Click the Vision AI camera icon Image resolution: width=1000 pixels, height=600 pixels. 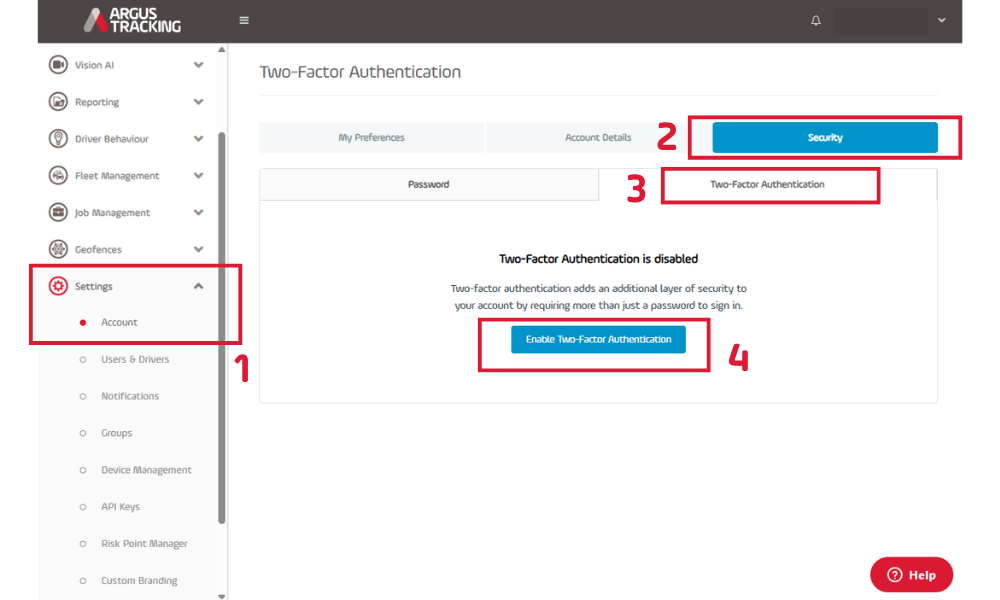pos(58,65)
